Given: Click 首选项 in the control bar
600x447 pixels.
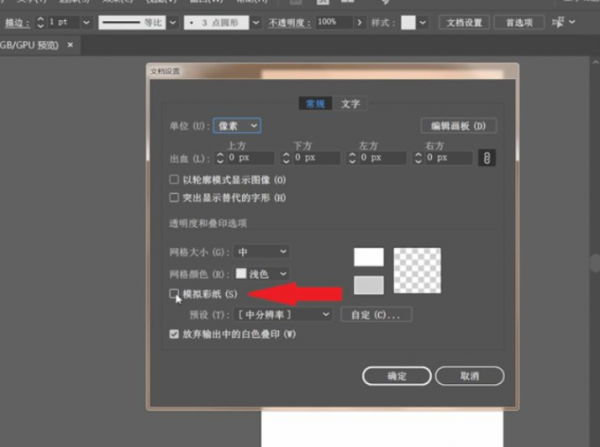Looking at the screenshot, I should (519, 23).
